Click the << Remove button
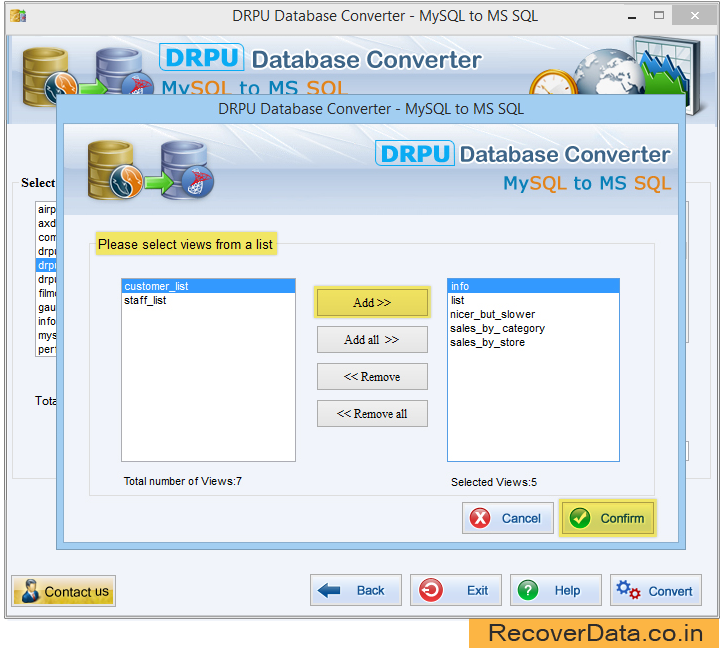This screenshot has height=650, width=723. 372,377
